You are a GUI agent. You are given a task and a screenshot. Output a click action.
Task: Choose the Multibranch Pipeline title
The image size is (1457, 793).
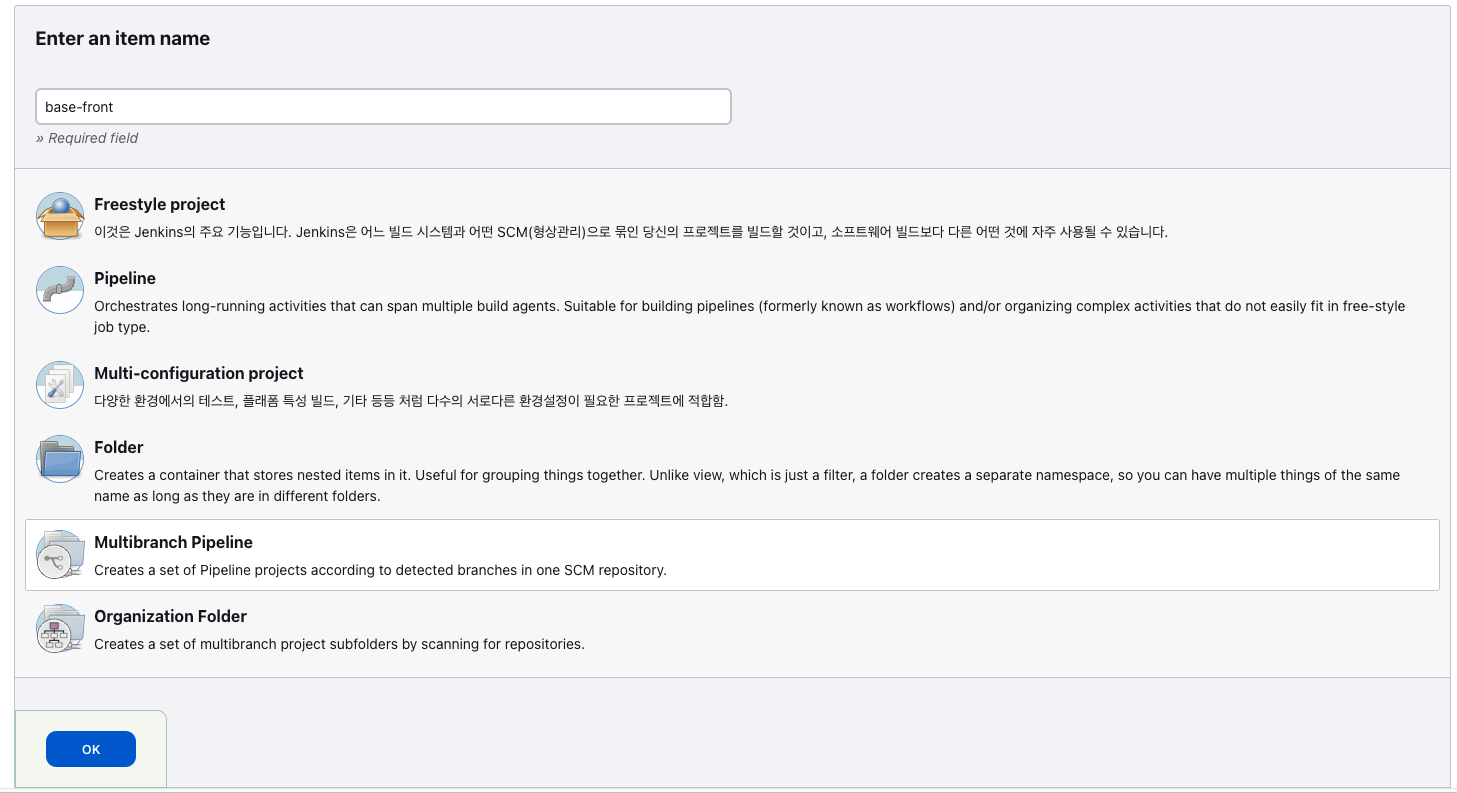[173, 542]
